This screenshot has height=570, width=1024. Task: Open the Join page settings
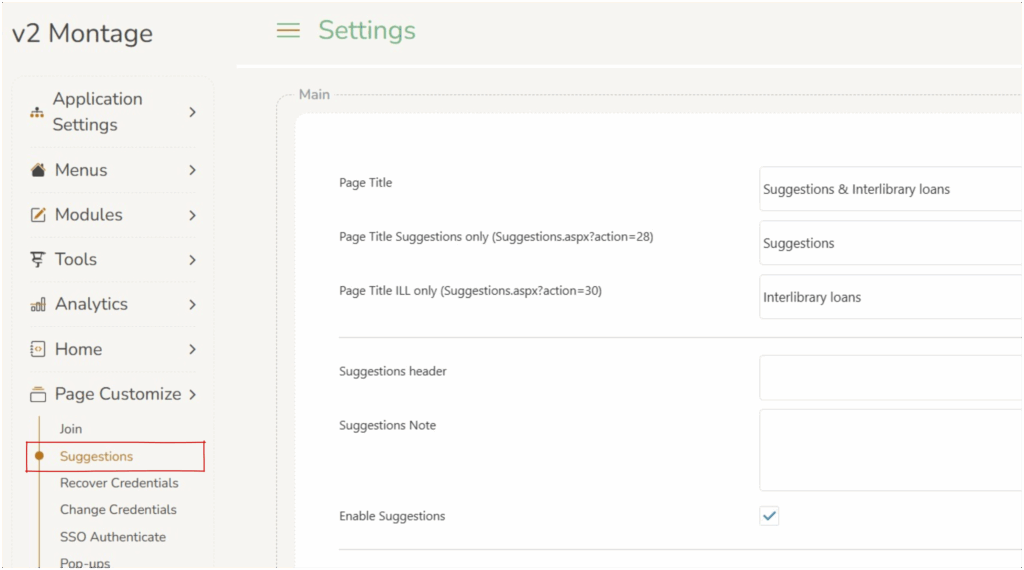coord(71,429)
